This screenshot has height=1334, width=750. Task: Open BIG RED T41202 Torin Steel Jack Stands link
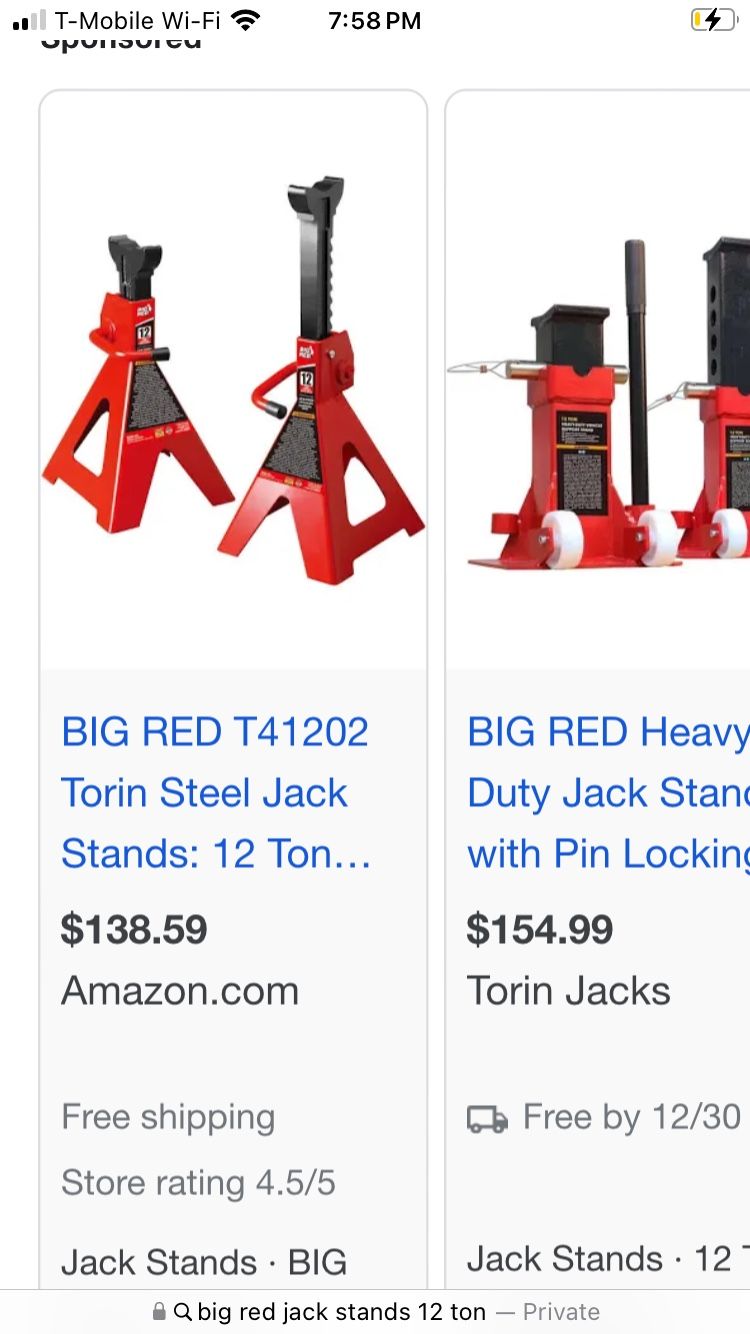click(x=216, y=793)
